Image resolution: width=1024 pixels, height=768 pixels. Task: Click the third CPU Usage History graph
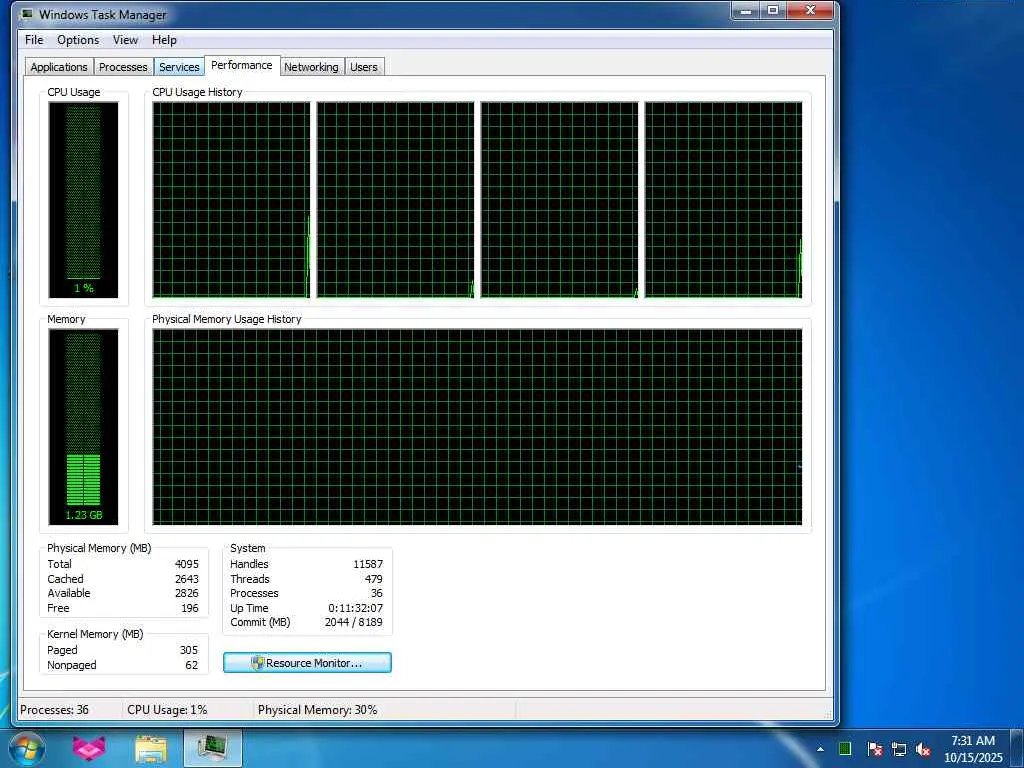559,200
